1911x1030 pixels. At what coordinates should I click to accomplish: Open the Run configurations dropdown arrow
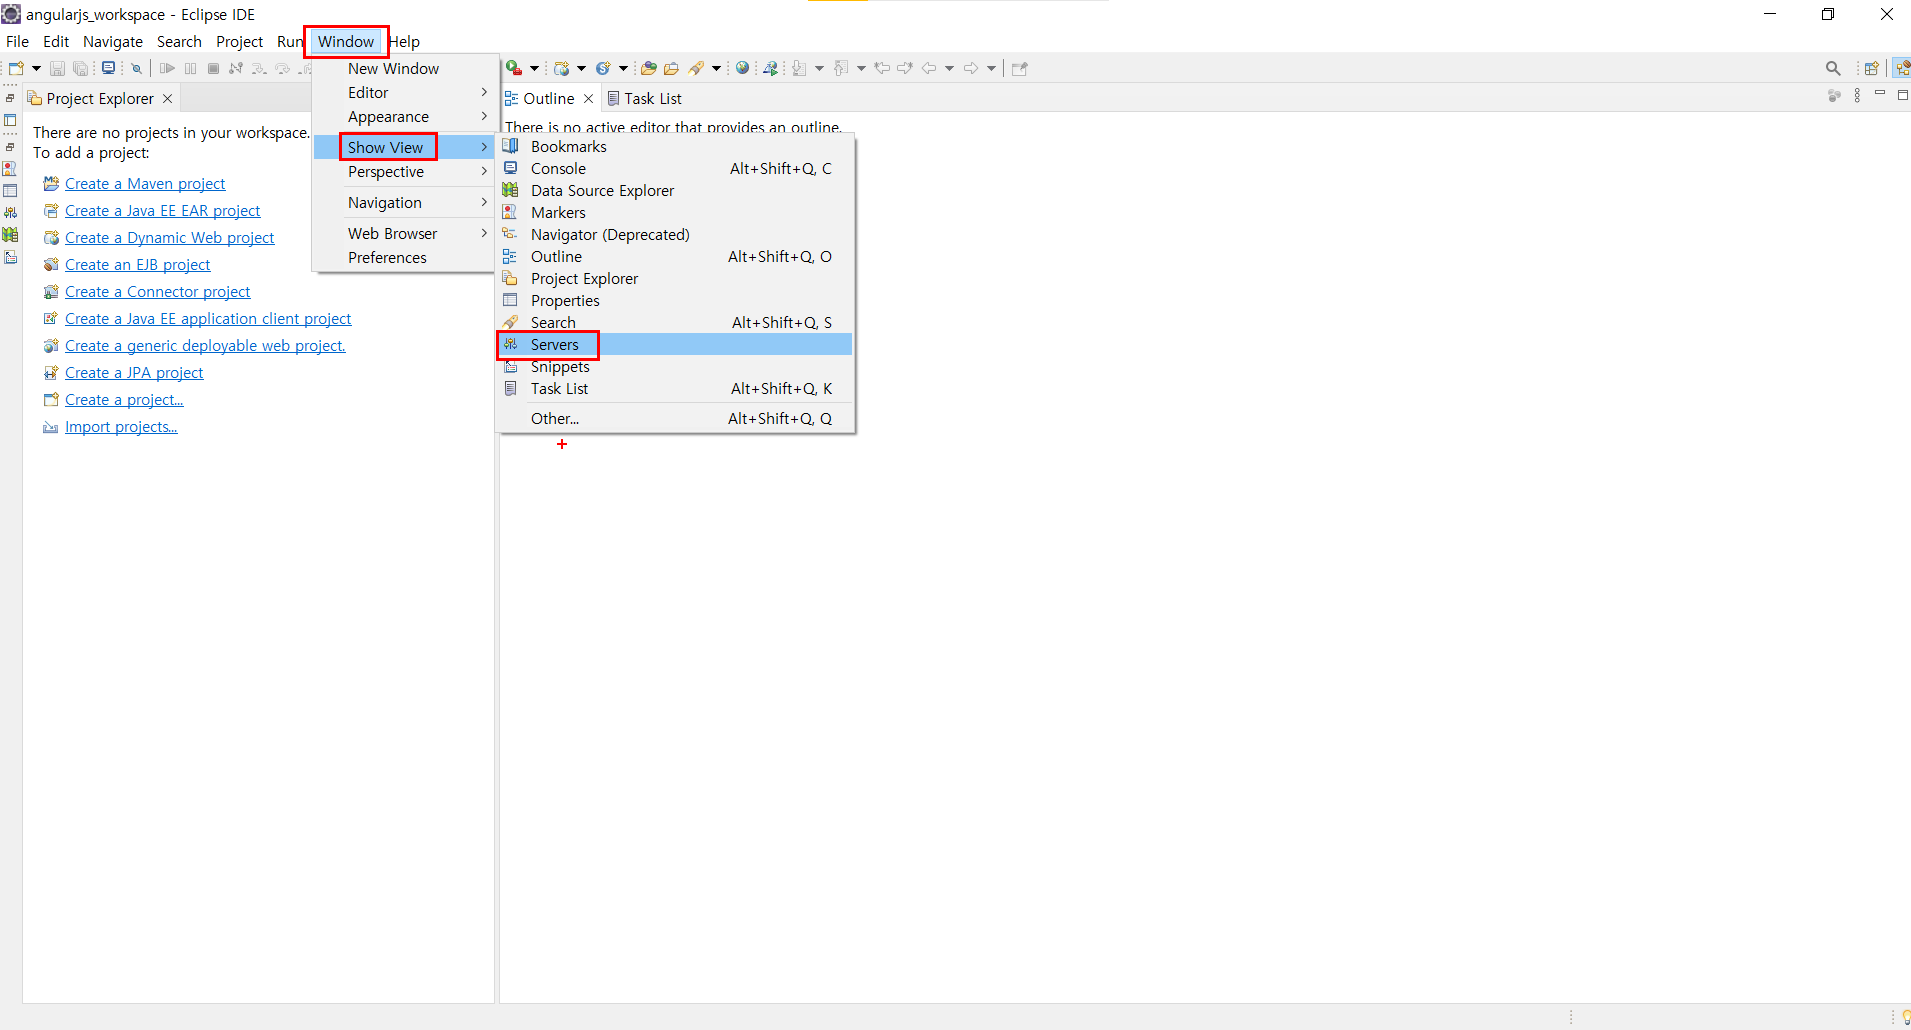point(534,68)
